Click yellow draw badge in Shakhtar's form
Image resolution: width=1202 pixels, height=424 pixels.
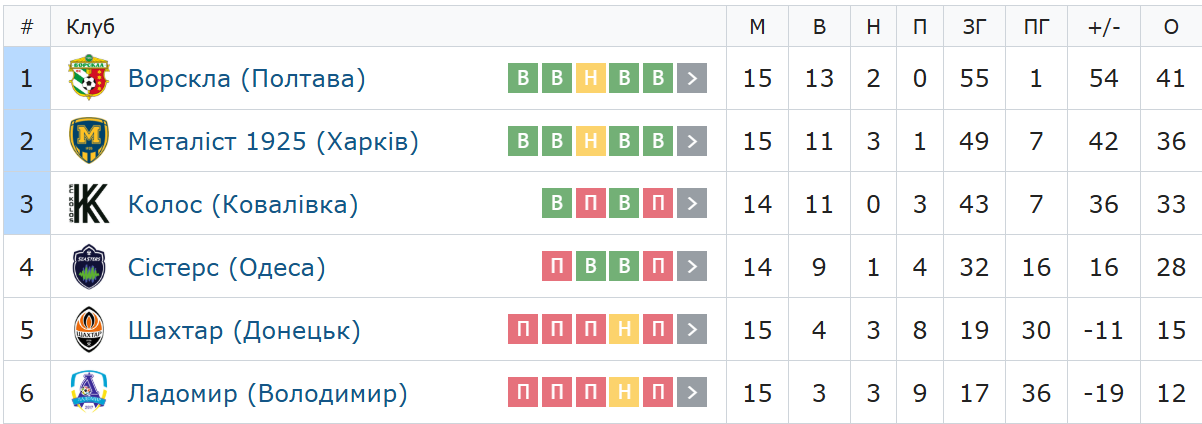point(625,330)
